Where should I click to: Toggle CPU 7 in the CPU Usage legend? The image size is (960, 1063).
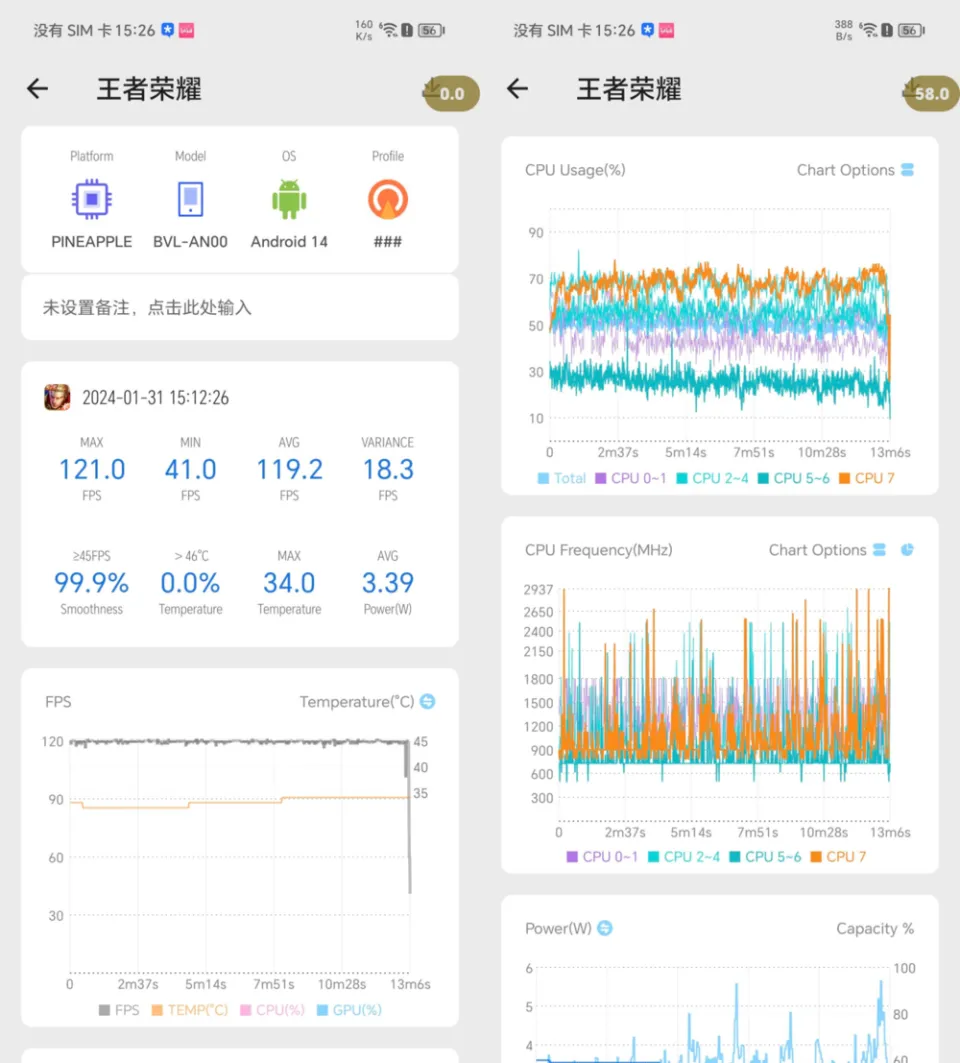click(866, 478)
